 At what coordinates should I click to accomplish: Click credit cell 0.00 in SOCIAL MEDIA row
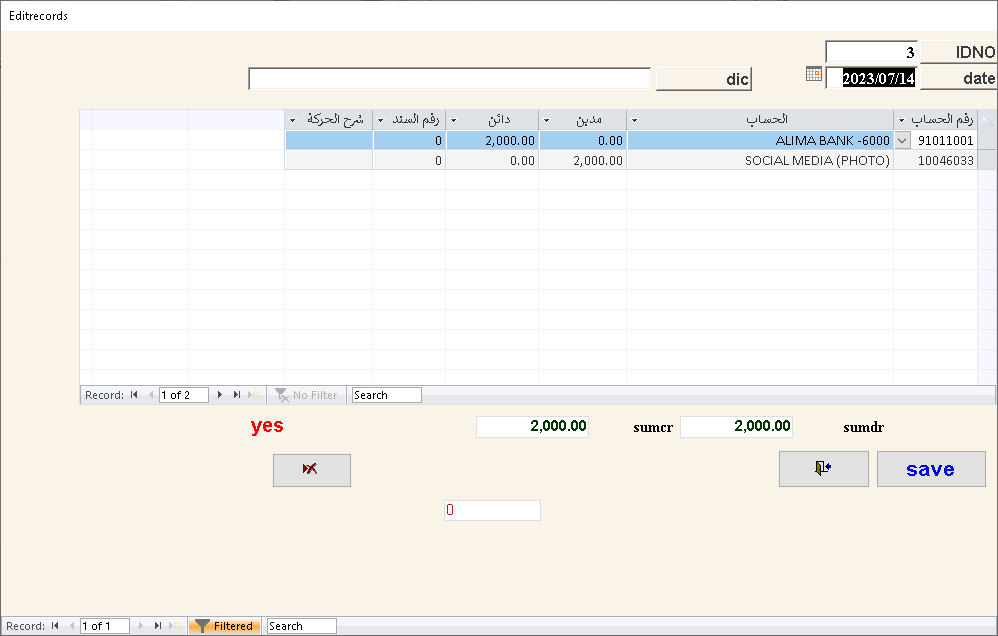[492, 160]
